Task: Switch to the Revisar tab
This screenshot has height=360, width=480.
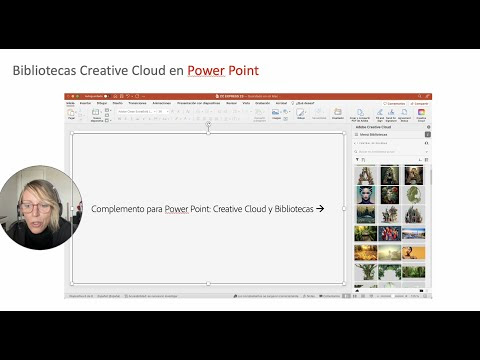Action: [231, 103]
